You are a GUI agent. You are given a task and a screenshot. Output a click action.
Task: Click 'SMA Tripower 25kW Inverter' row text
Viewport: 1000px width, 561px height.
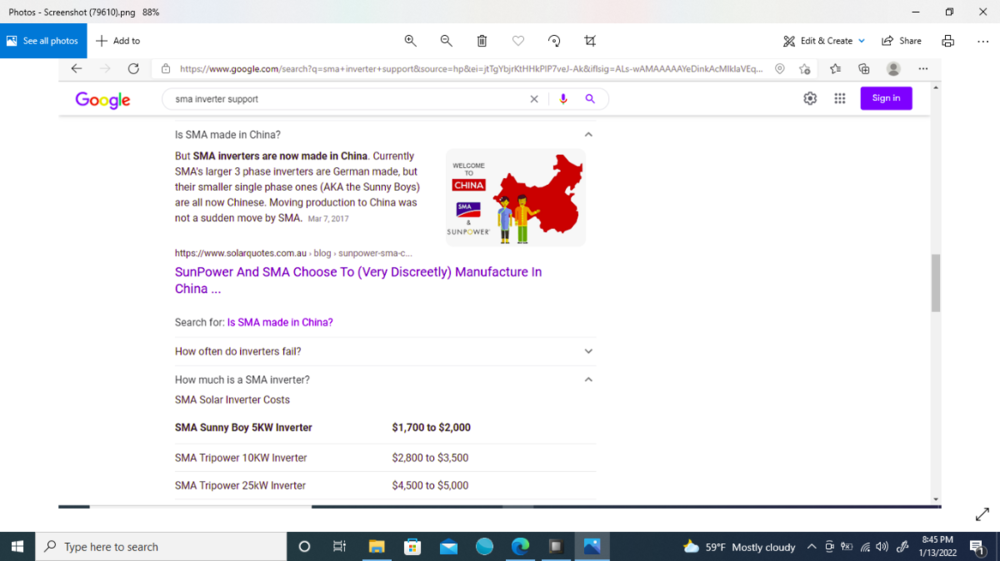pos(240,486)
